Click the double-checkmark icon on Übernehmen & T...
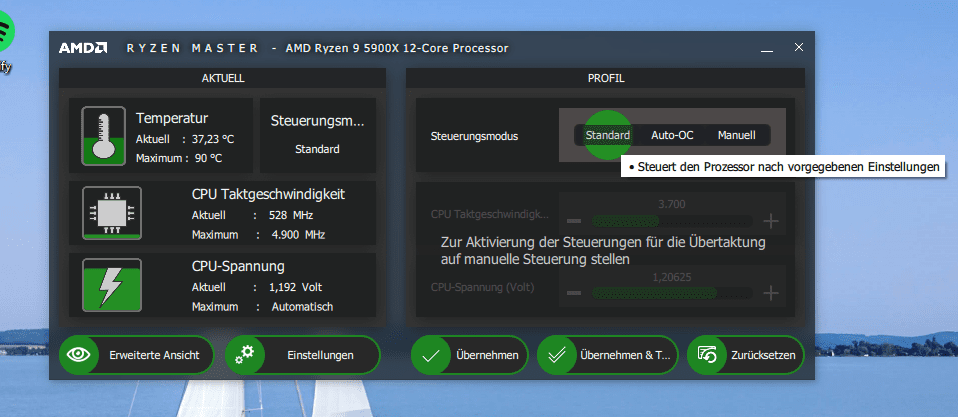This screenshot has width=958, height=417. click(557, 355)
